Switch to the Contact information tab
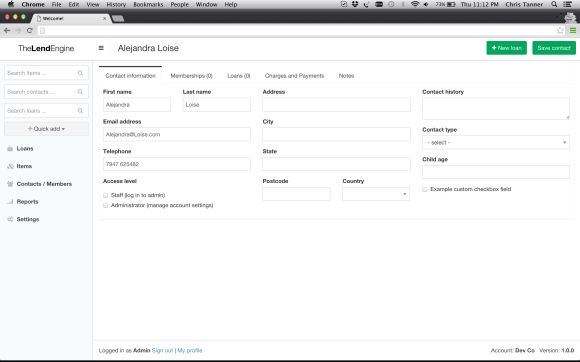This screenshot has width=580, height=362. click(130, 75)
